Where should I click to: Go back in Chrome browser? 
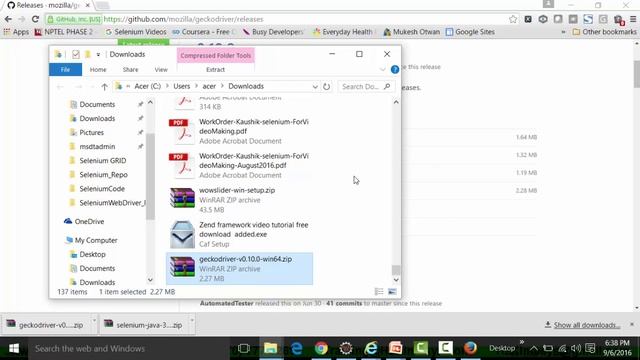tap(8, 19)
